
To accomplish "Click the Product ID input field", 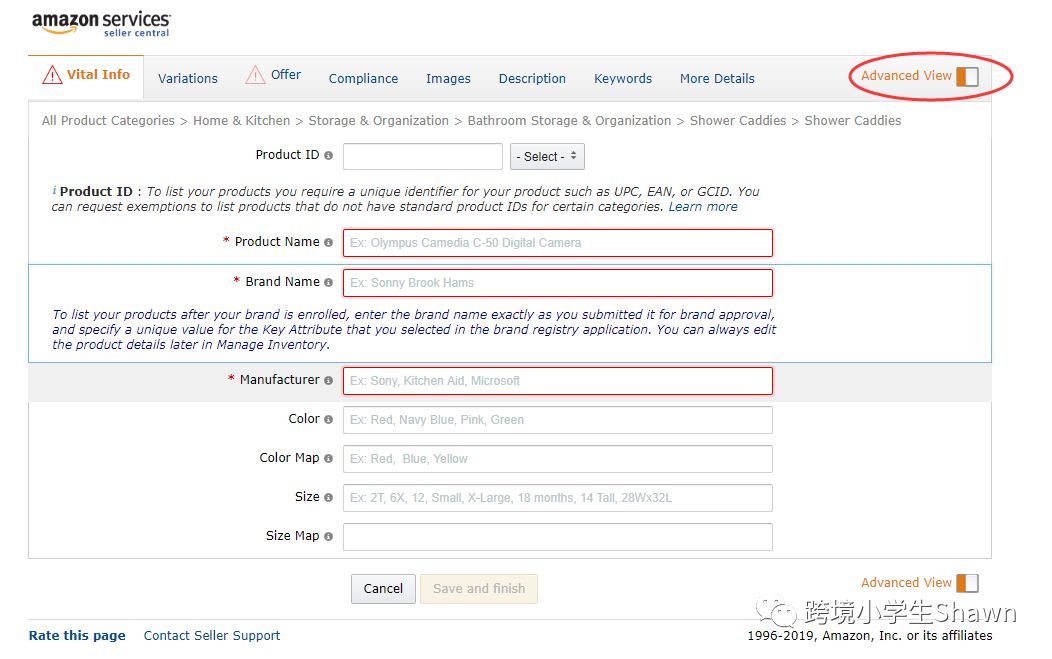I will pos(423,156).
